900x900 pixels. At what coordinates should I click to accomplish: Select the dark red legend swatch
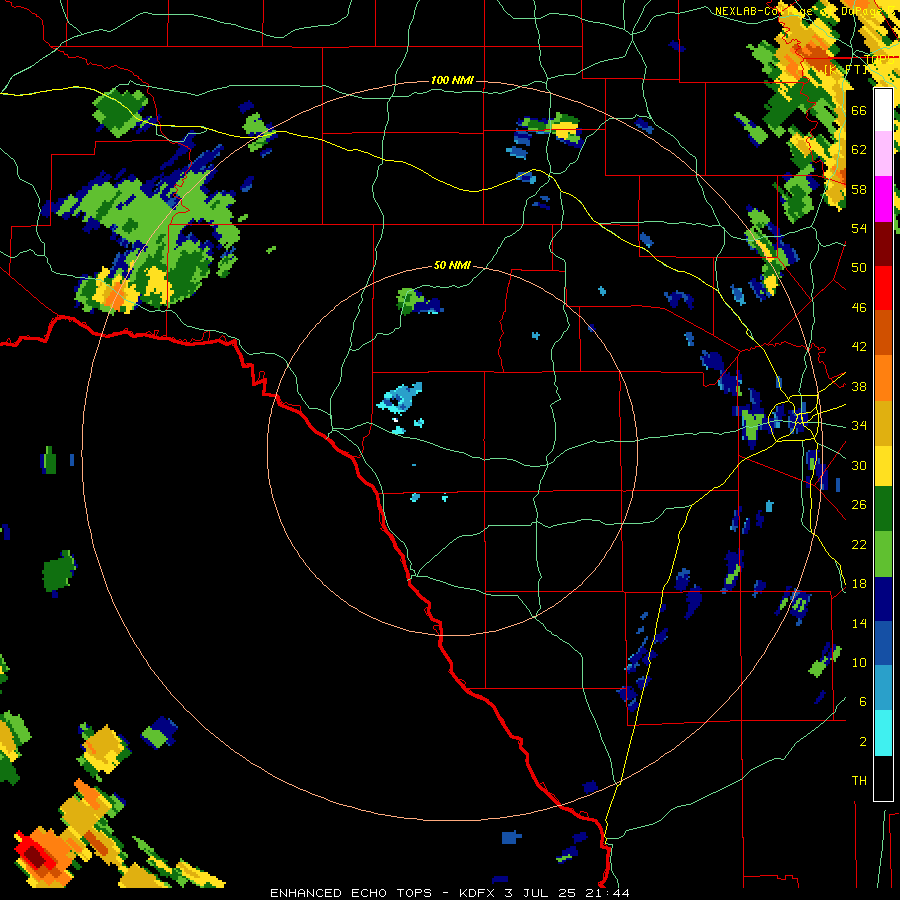point(883,243)
